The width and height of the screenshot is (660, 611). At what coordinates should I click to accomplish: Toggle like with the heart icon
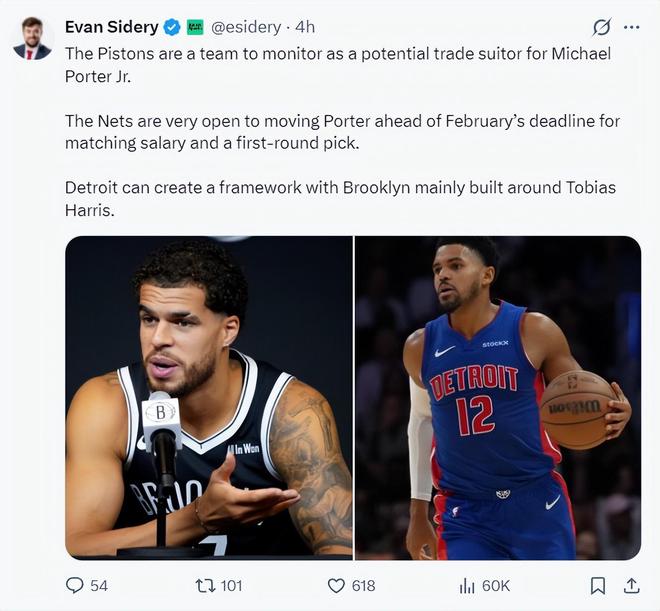click(336, 585)
